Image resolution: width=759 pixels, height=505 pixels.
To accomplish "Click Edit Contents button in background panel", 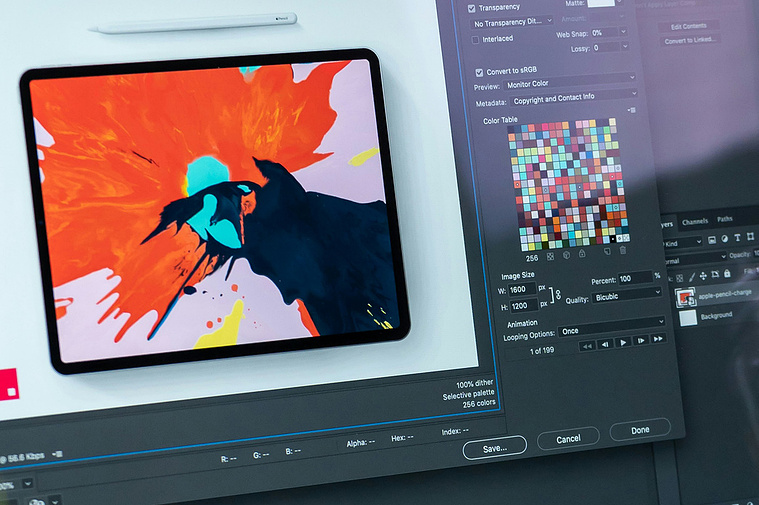I will [x=688, y=26].
